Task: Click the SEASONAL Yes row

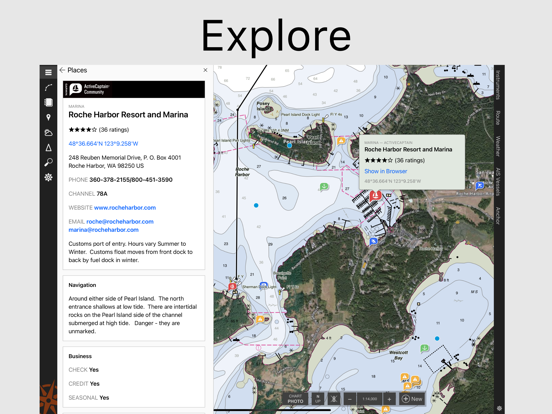Action: click(x=89, y=398)
